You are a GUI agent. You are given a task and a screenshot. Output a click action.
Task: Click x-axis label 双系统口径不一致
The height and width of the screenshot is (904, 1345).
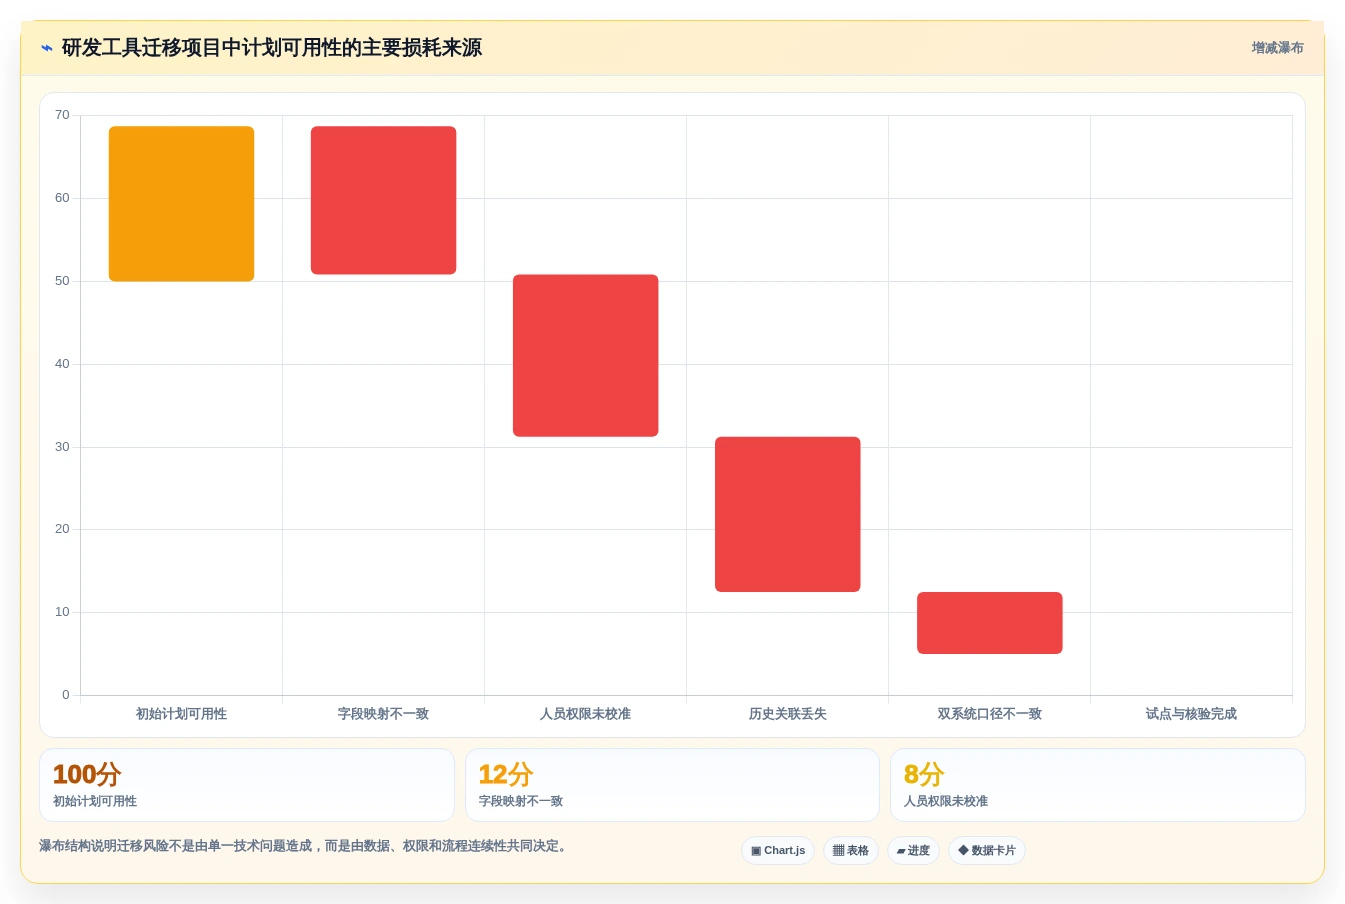point(989,714)
